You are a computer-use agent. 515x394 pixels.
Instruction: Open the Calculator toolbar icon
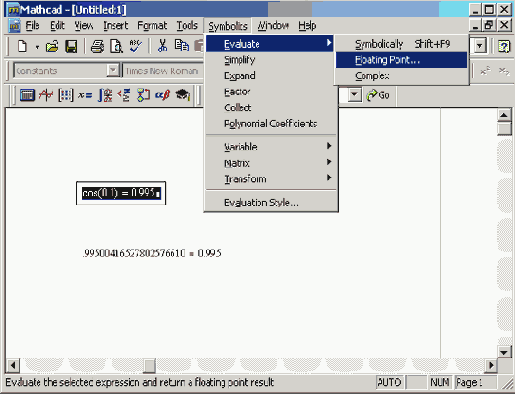point(27,95)
